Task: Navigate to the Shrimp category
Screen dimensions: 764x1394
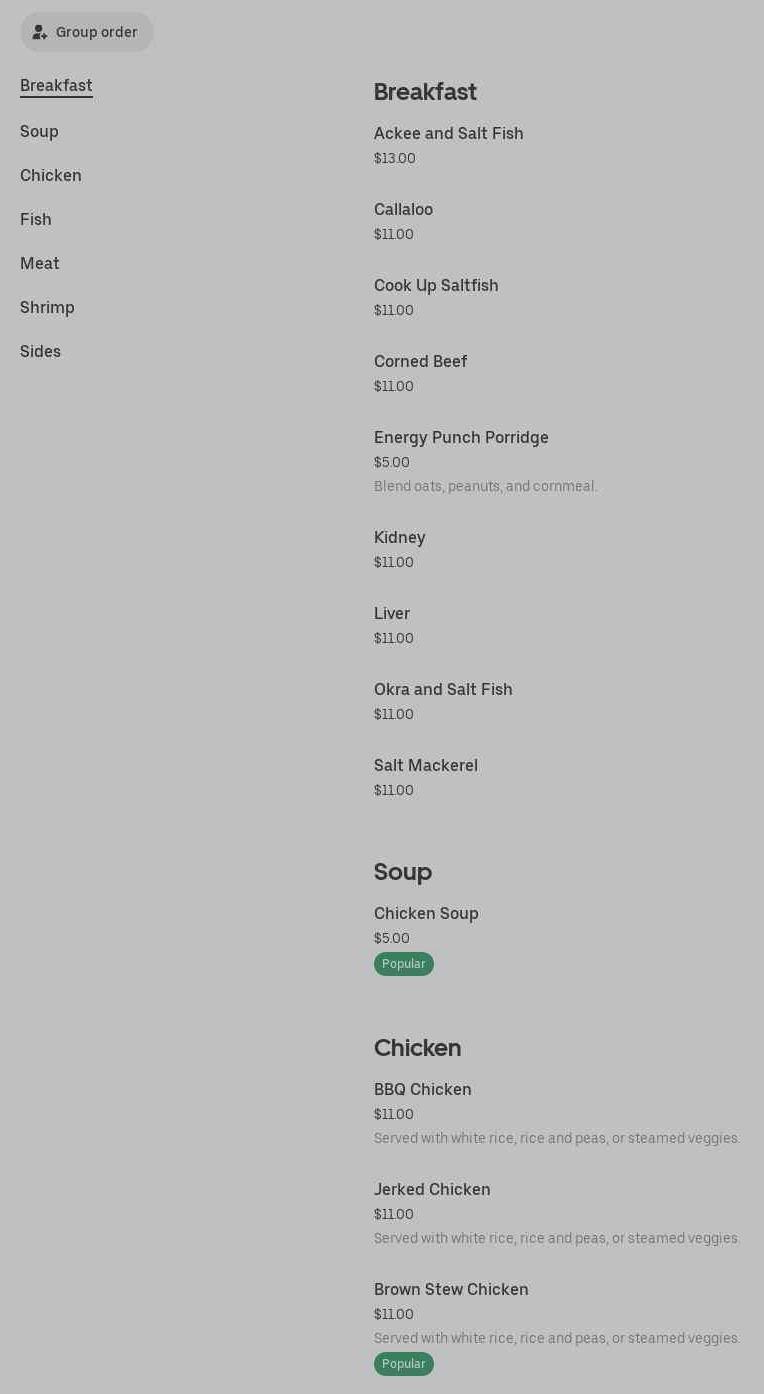Action: [47, 308]
